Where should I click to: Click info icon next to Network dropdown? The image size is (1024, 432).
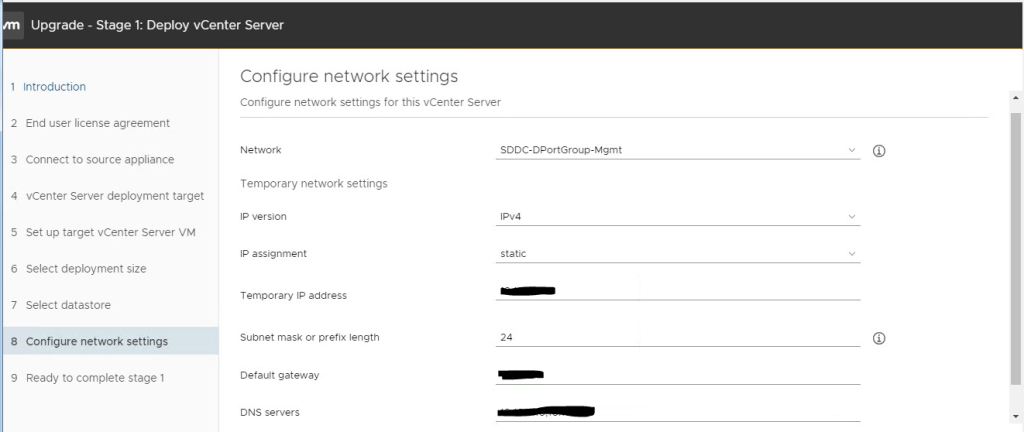(x=880, y=151)
